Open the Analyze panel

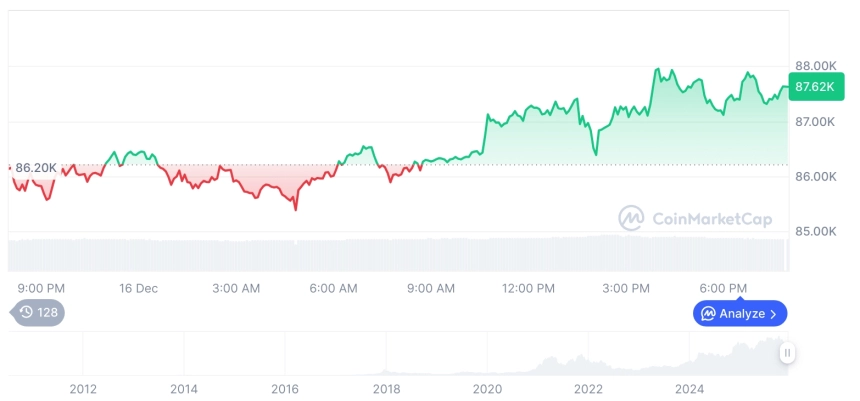(740, 313)
